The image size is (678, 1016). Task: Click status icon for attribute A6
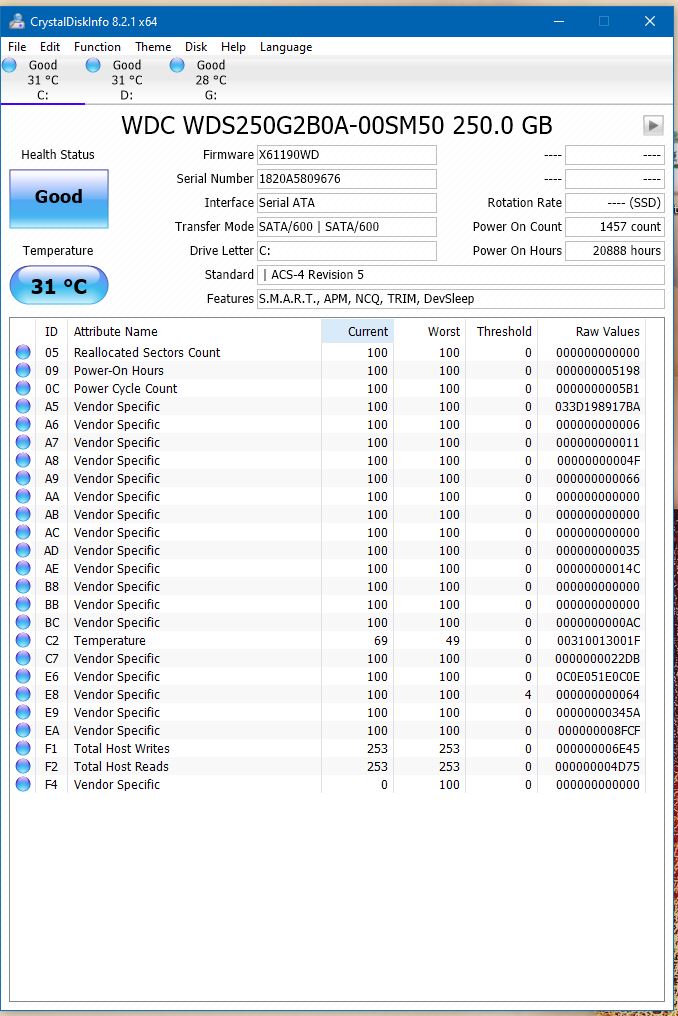[x=23, y=424]
